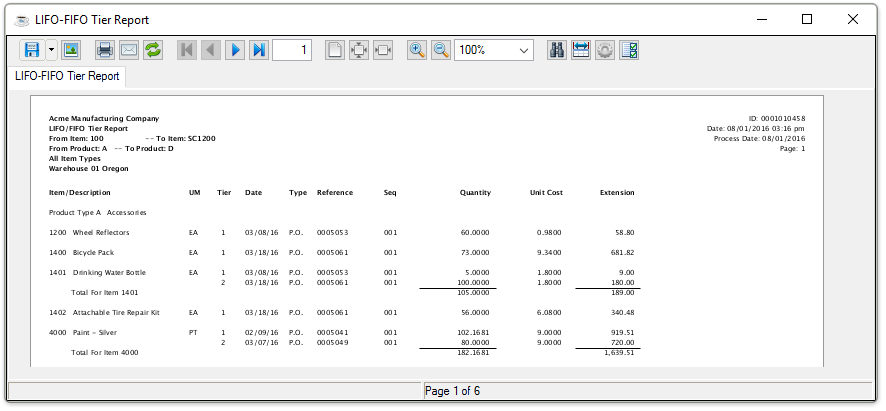
Task: Click 'Product Type A Accessories' heading
Action: click(98, 213)
